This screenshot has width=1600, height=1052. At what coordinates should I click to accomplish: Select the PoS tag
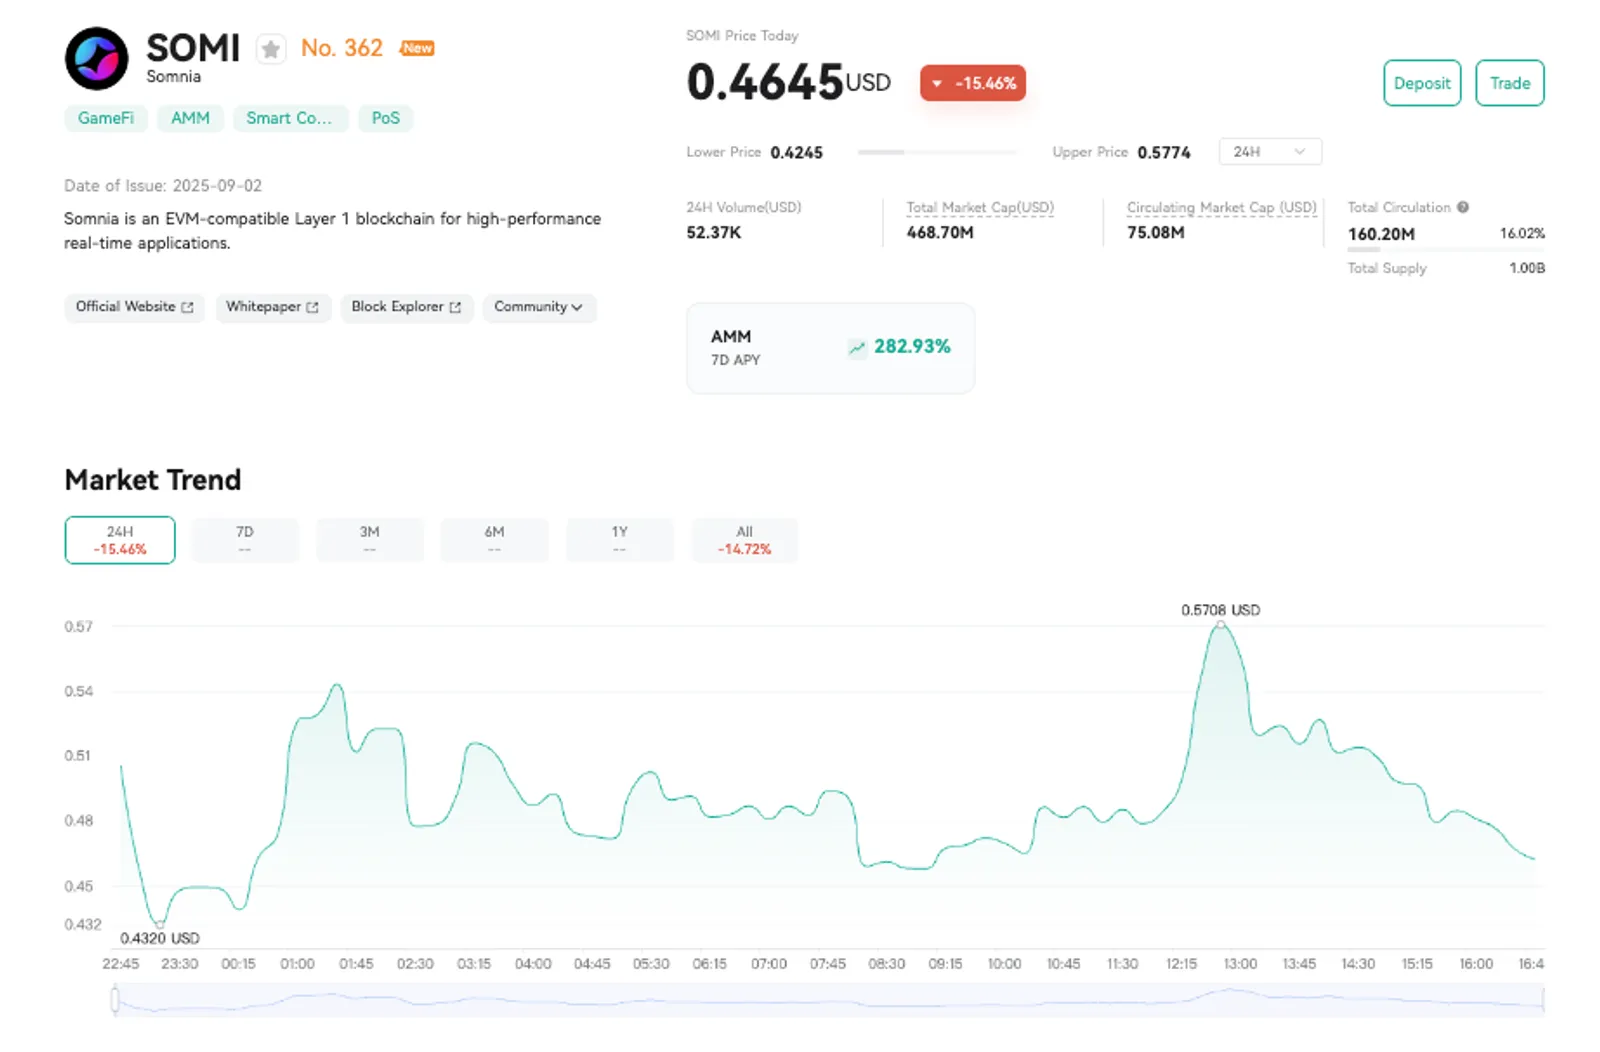pyautogui.click(x=386, y=118)
